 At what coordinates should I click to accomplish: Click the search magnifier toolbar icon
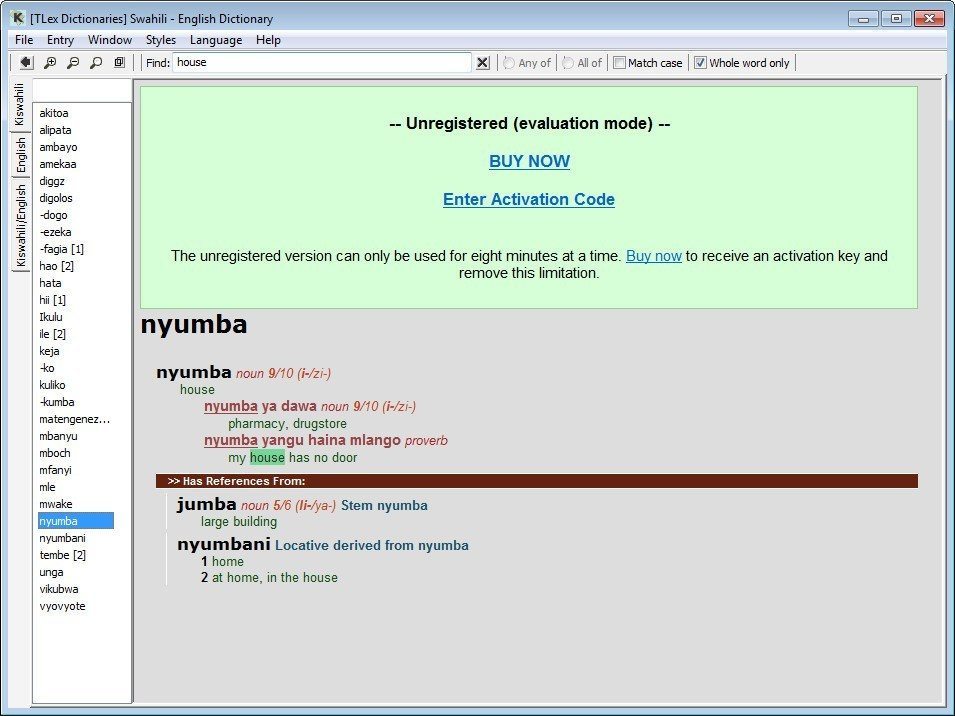click(96, 62)
